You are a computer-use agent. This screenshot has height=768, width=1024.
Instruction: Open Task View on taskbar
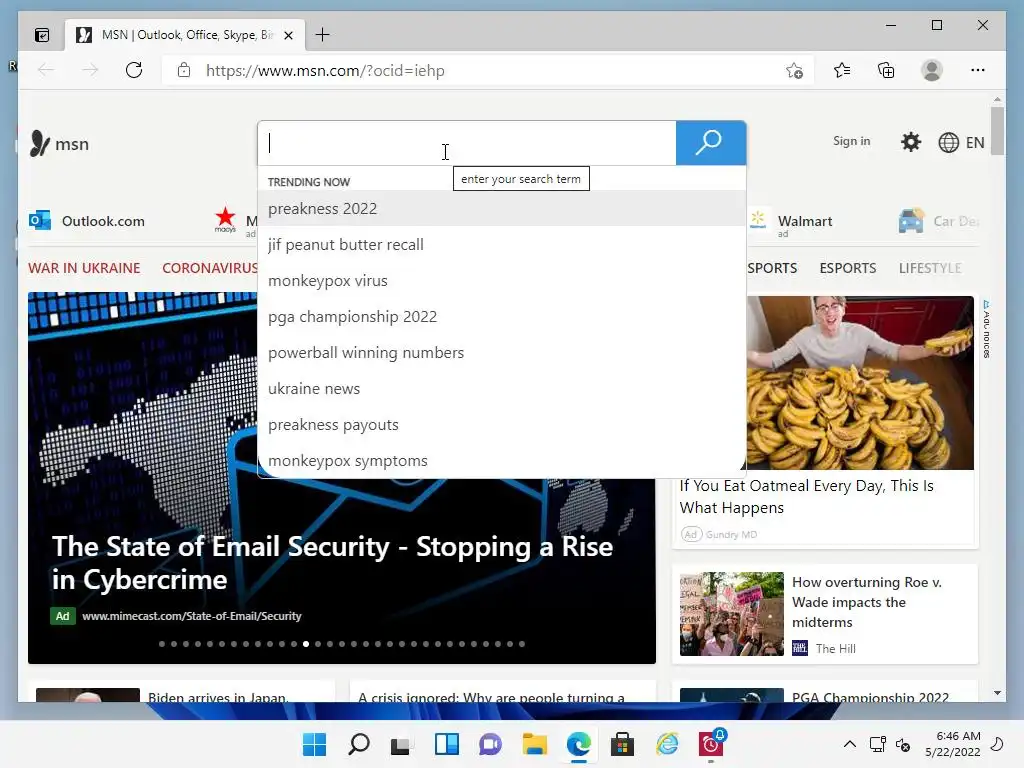click(402, 744)
